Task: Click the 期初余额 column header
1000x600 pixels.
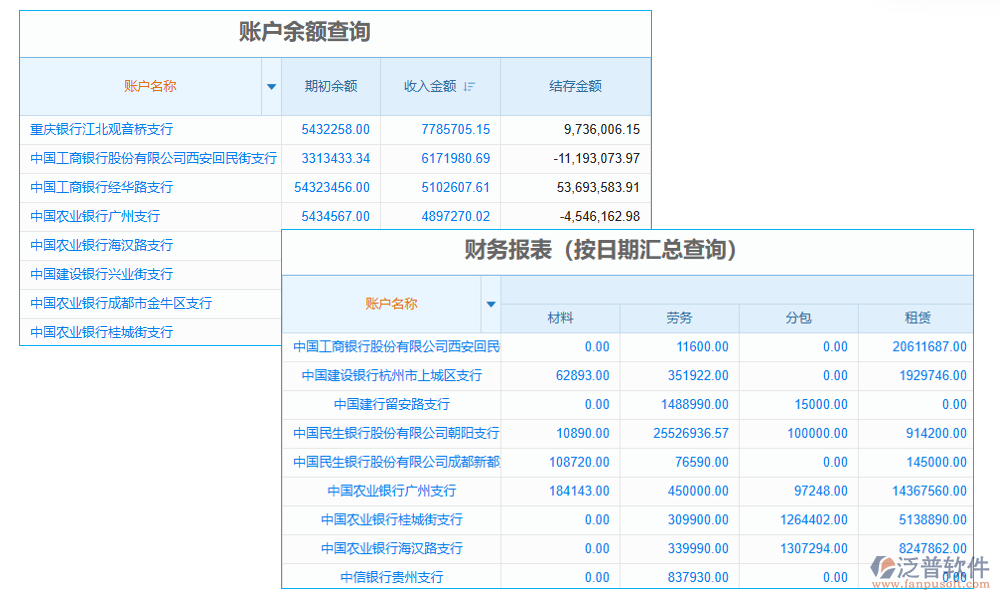Action: tap(331, 87)
